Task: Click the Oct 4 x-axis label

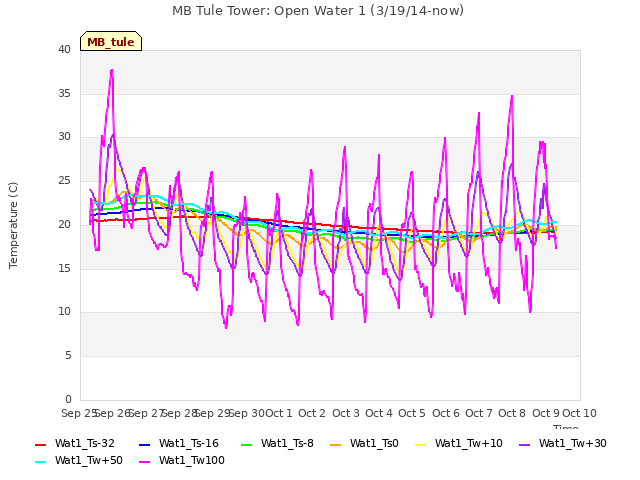Action: point(379,413)
